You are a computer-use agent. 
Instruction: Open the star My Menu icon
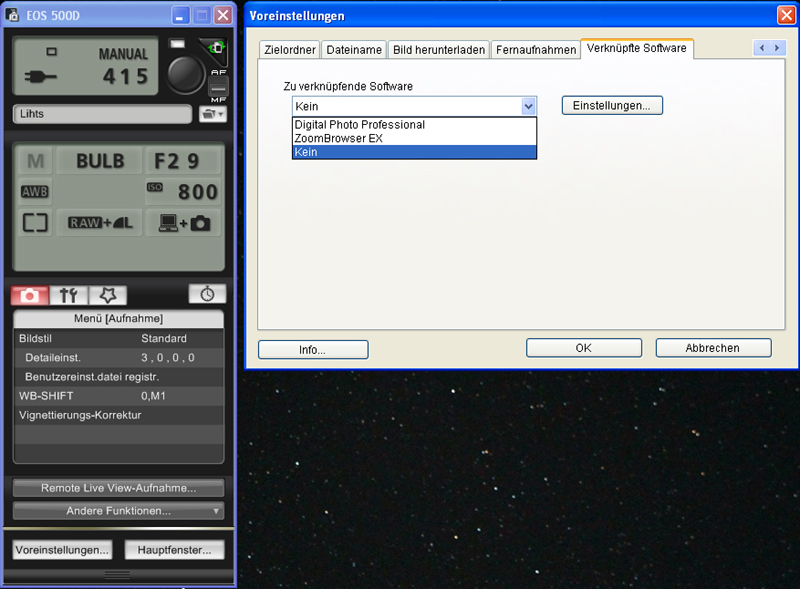[107, 295]
